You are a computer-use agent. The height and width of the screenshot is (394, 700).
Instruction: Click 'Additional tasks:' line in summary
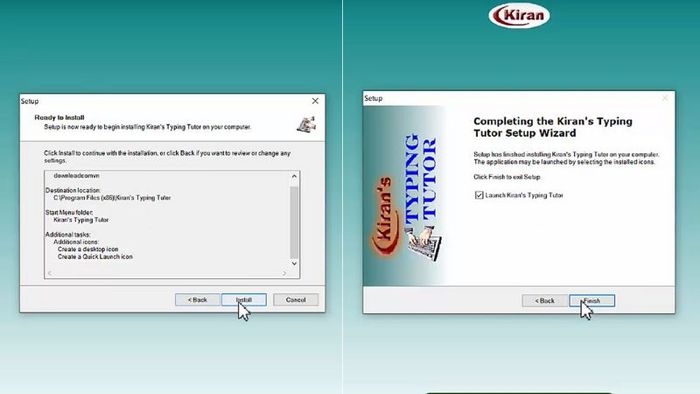(68, 235)
